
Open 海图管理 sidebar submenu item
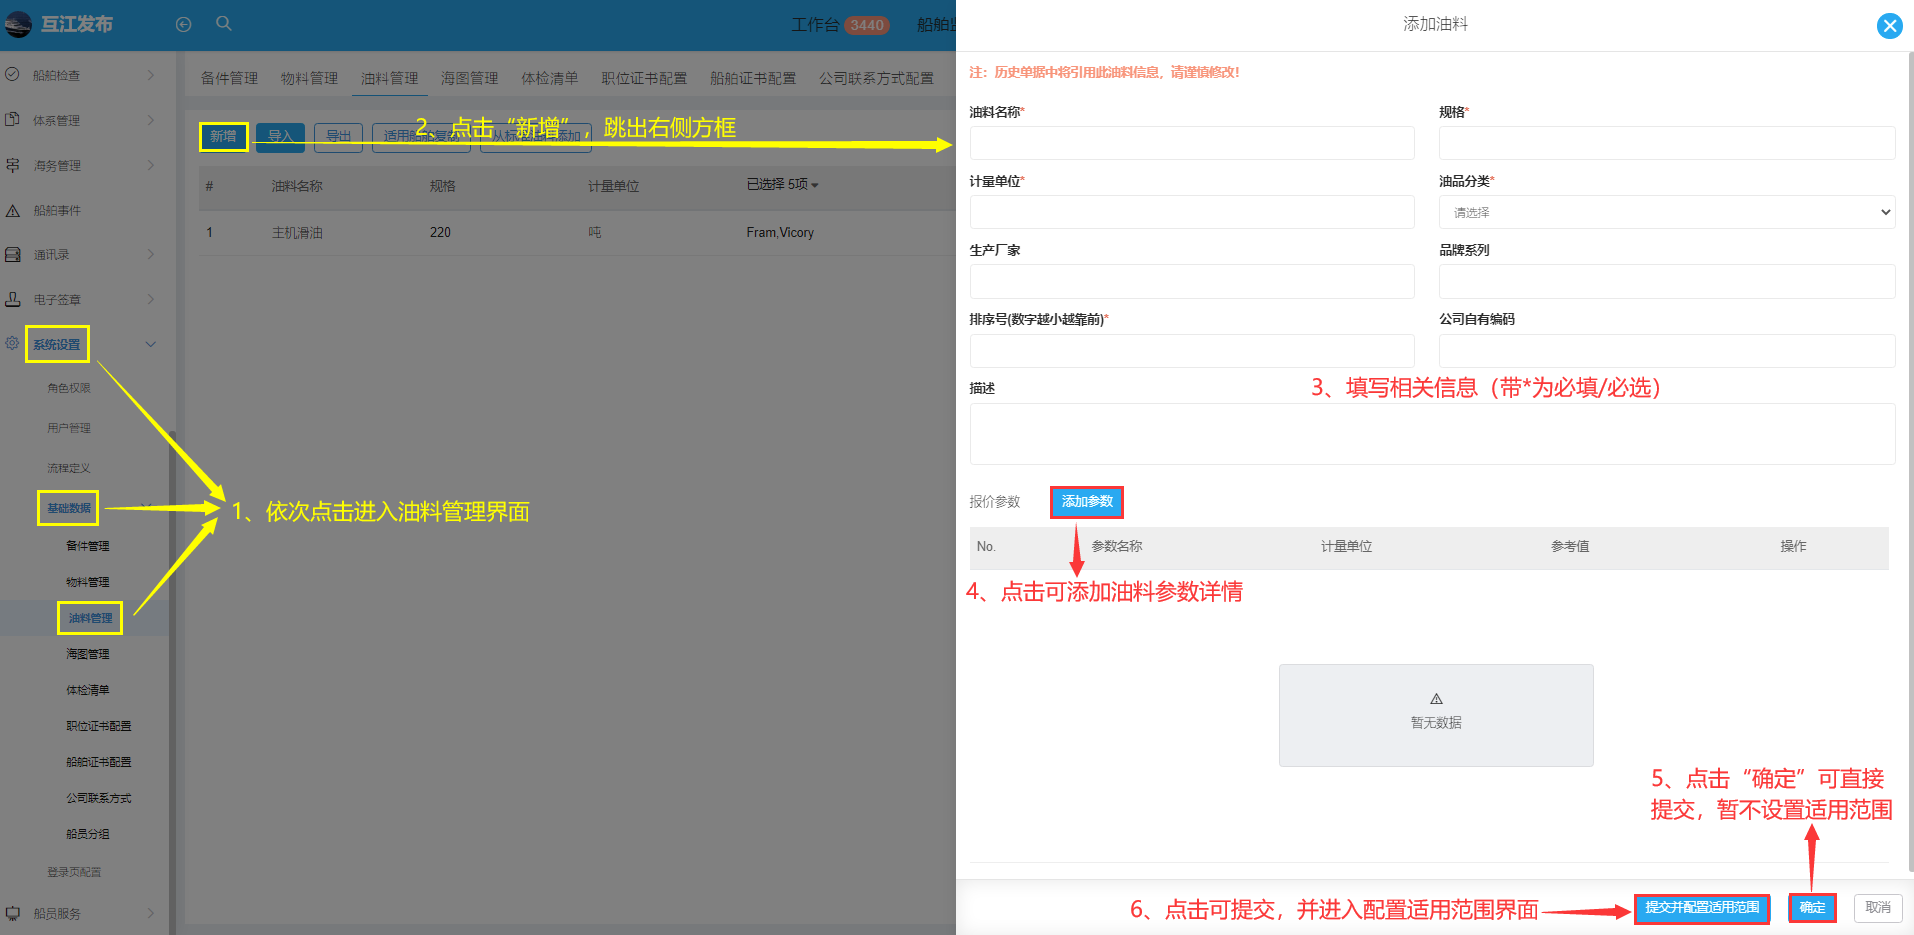click(88, 654)
